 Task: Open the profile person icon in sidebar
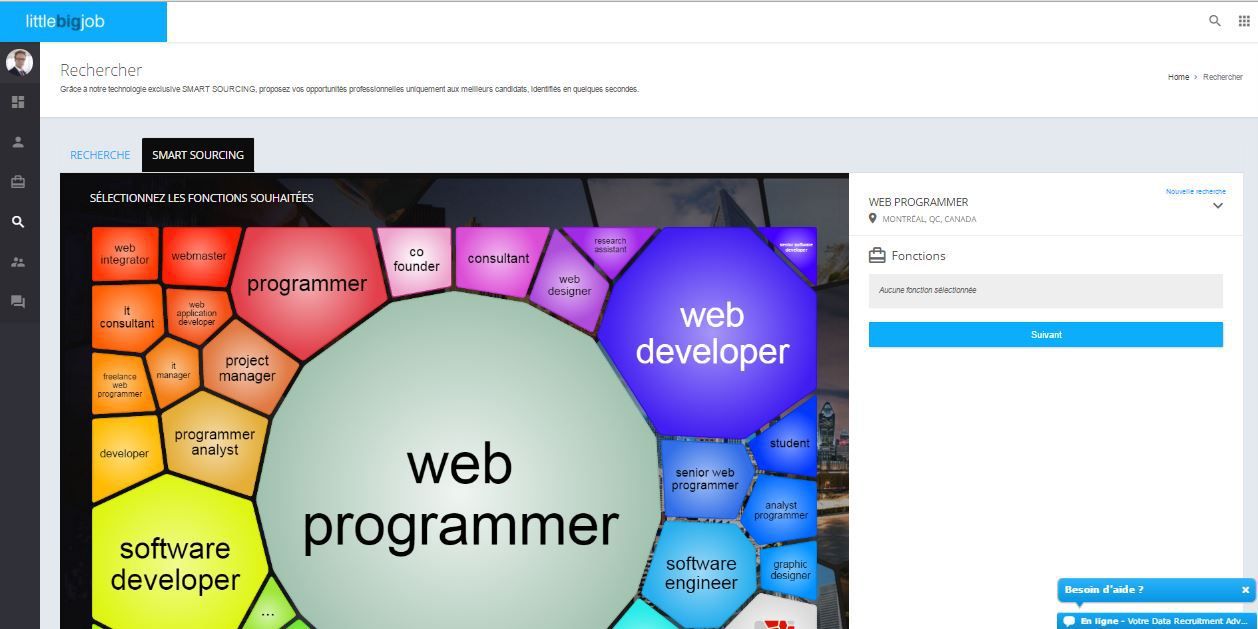point(18,142)
